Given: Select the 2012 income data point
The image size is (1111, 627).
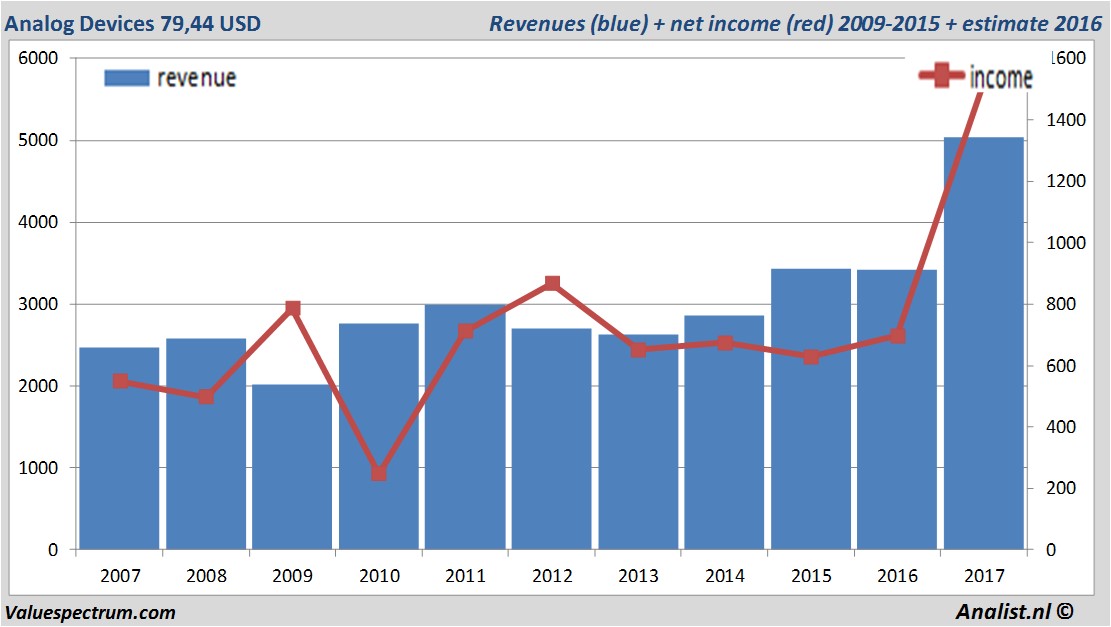Looking at the screenshot, I should pos(552,283).
